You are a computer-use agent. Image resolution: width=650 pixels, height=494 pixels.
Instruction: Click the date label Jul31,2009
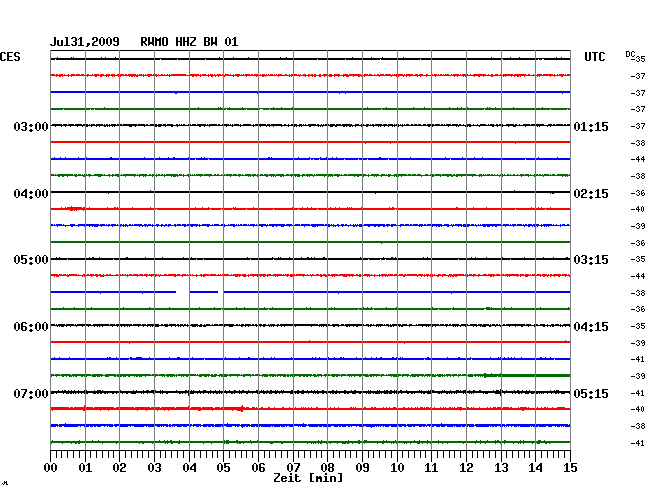(85, 42)
